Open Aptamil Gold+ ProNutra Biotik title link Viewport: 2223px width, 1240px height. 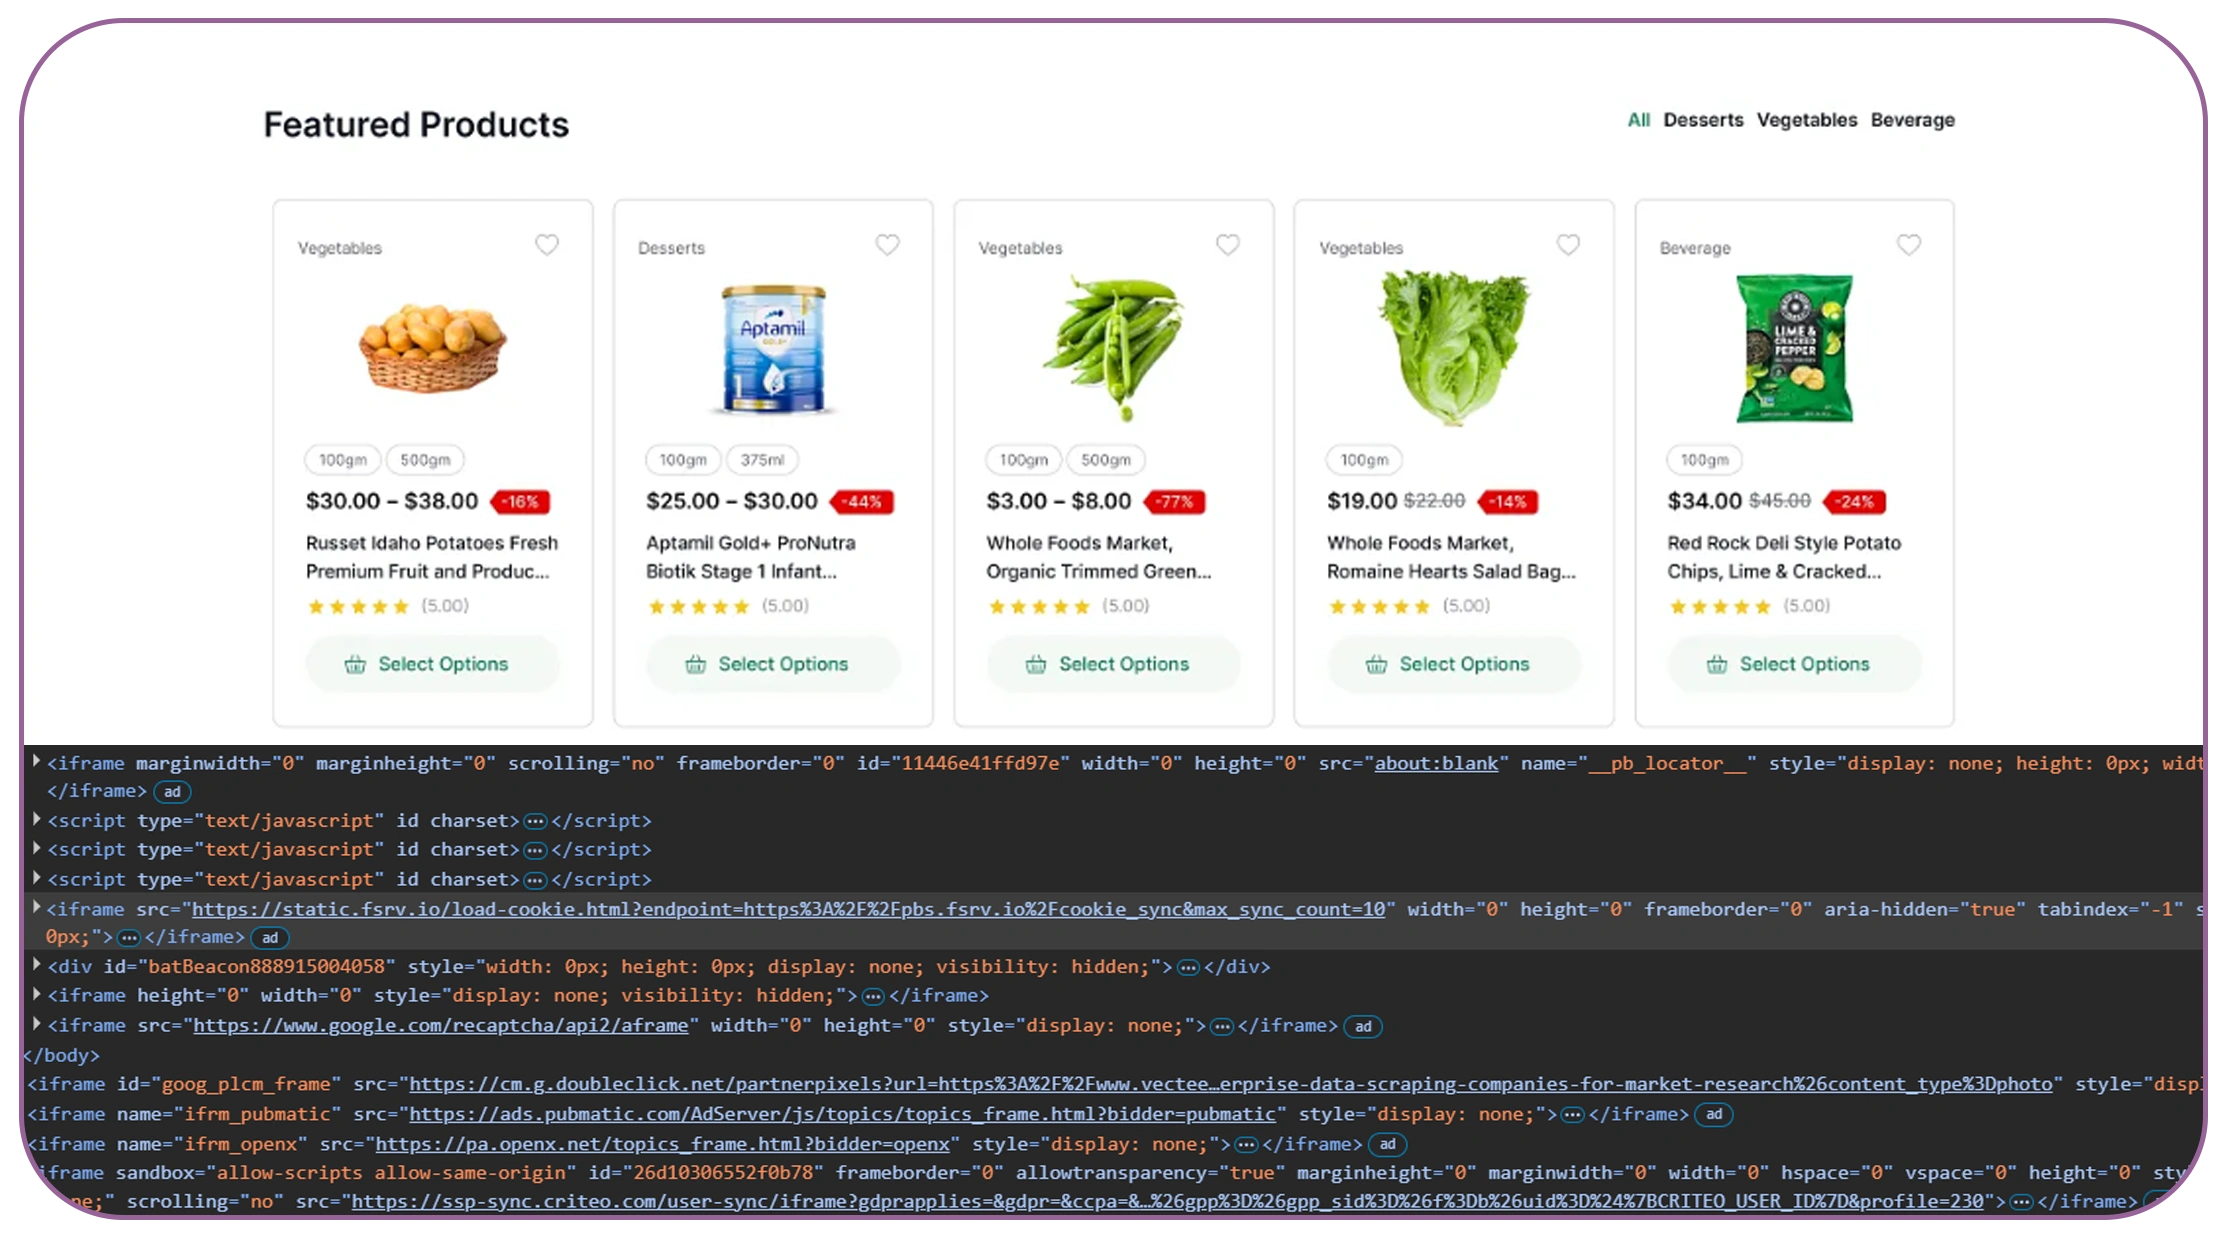point(751,557)
